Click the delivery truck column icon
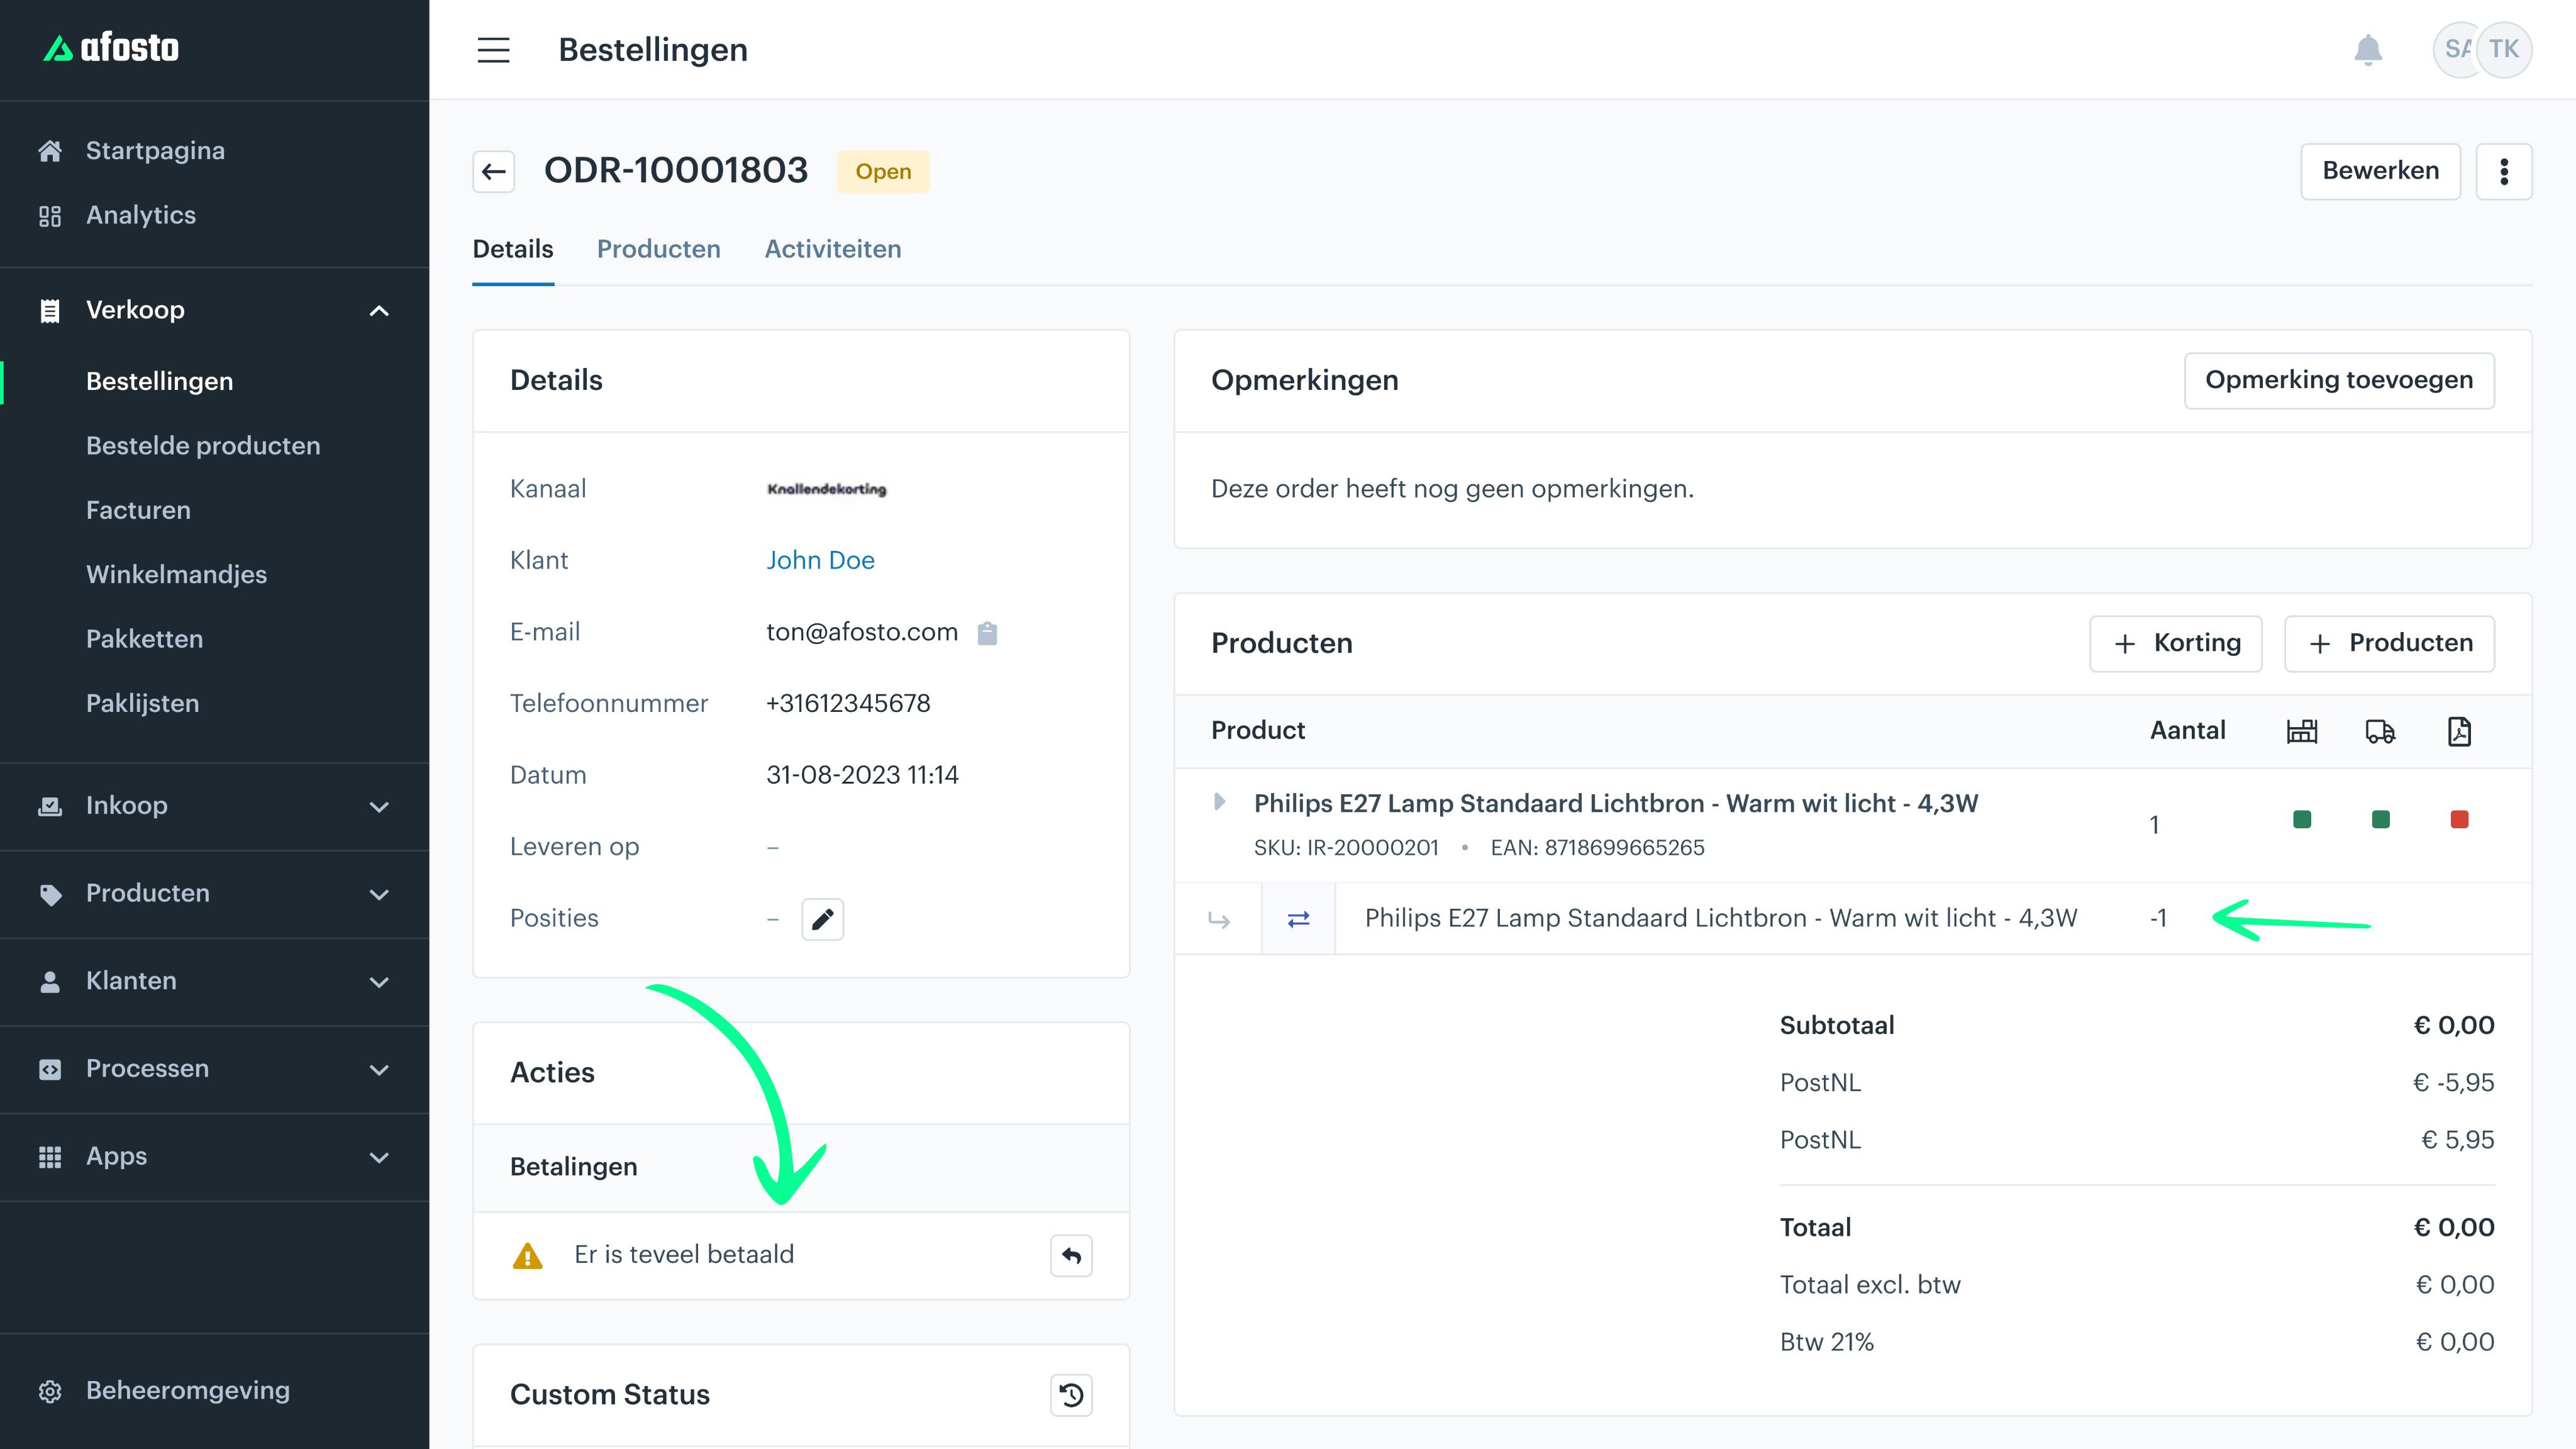Viewport: 2576px width, 1449px height. tap(2380, 731)
